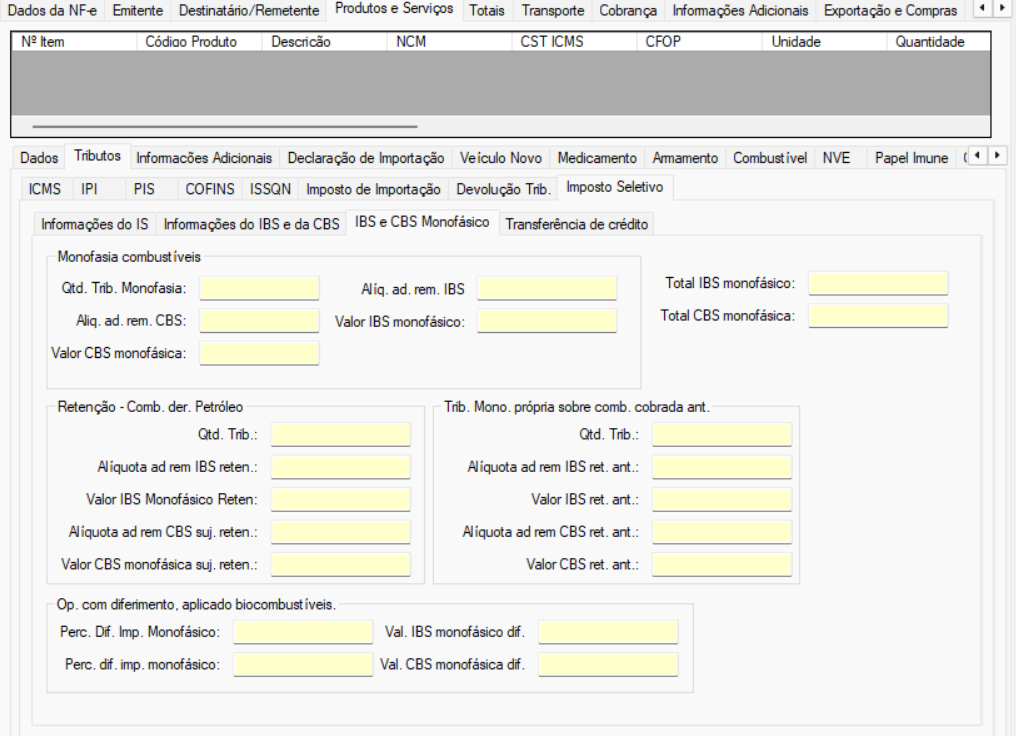Screen dimensions: 1016x736
Task: Click the NCM column header
Action: (450, 41)
